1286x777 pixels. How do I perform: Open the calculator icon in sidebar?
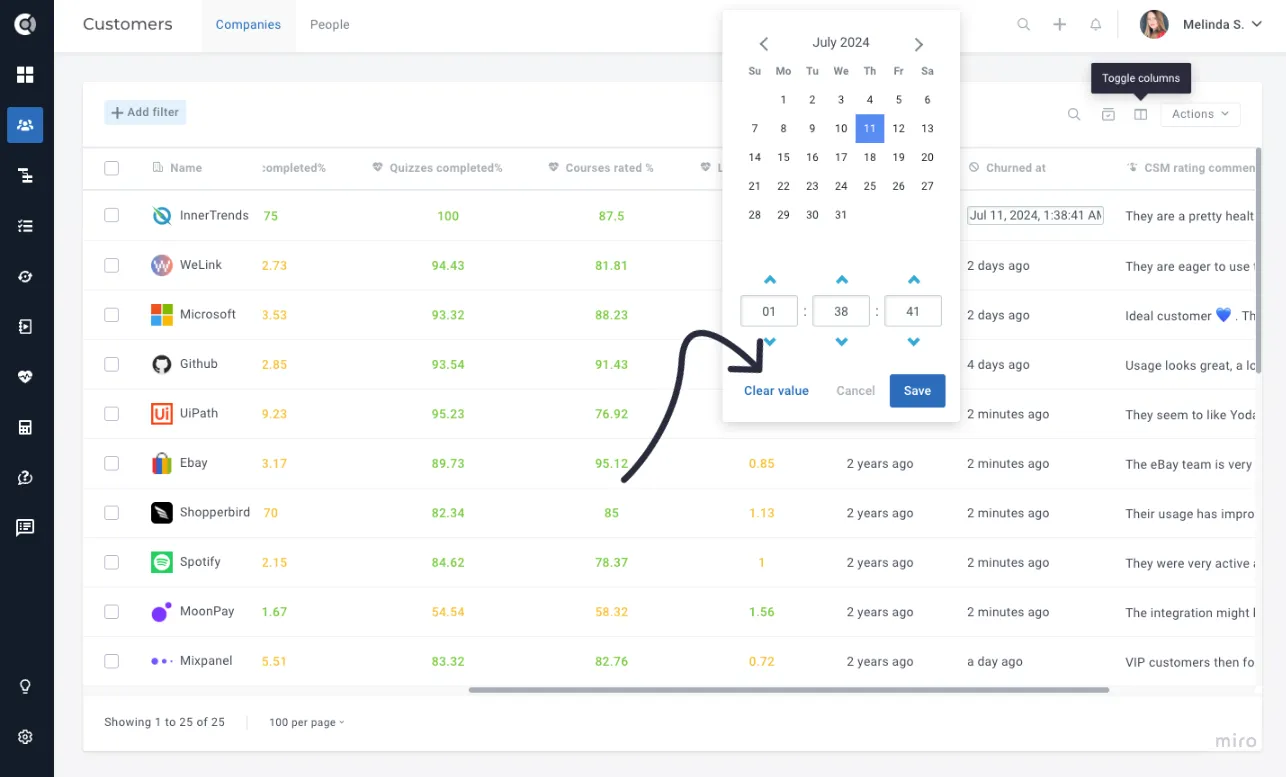click(x=25, y=427)
